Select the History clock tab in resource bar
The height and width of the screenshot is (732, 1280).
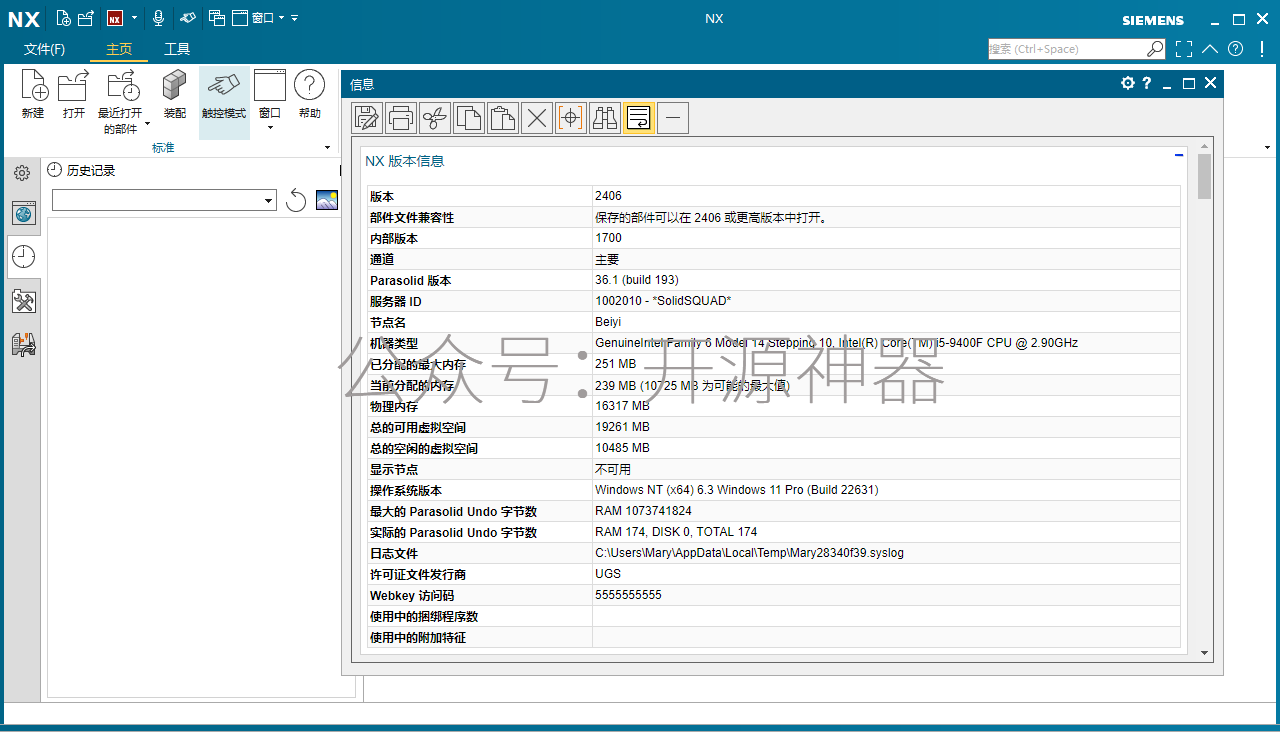pos(24,257)
